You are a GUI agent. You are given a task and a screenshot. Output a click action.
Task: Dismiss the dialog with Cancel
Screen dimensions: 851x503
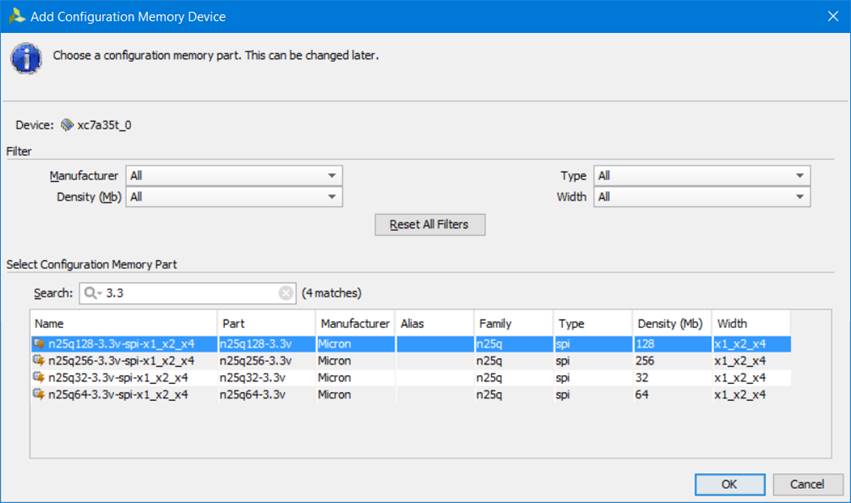coord(807,484)
